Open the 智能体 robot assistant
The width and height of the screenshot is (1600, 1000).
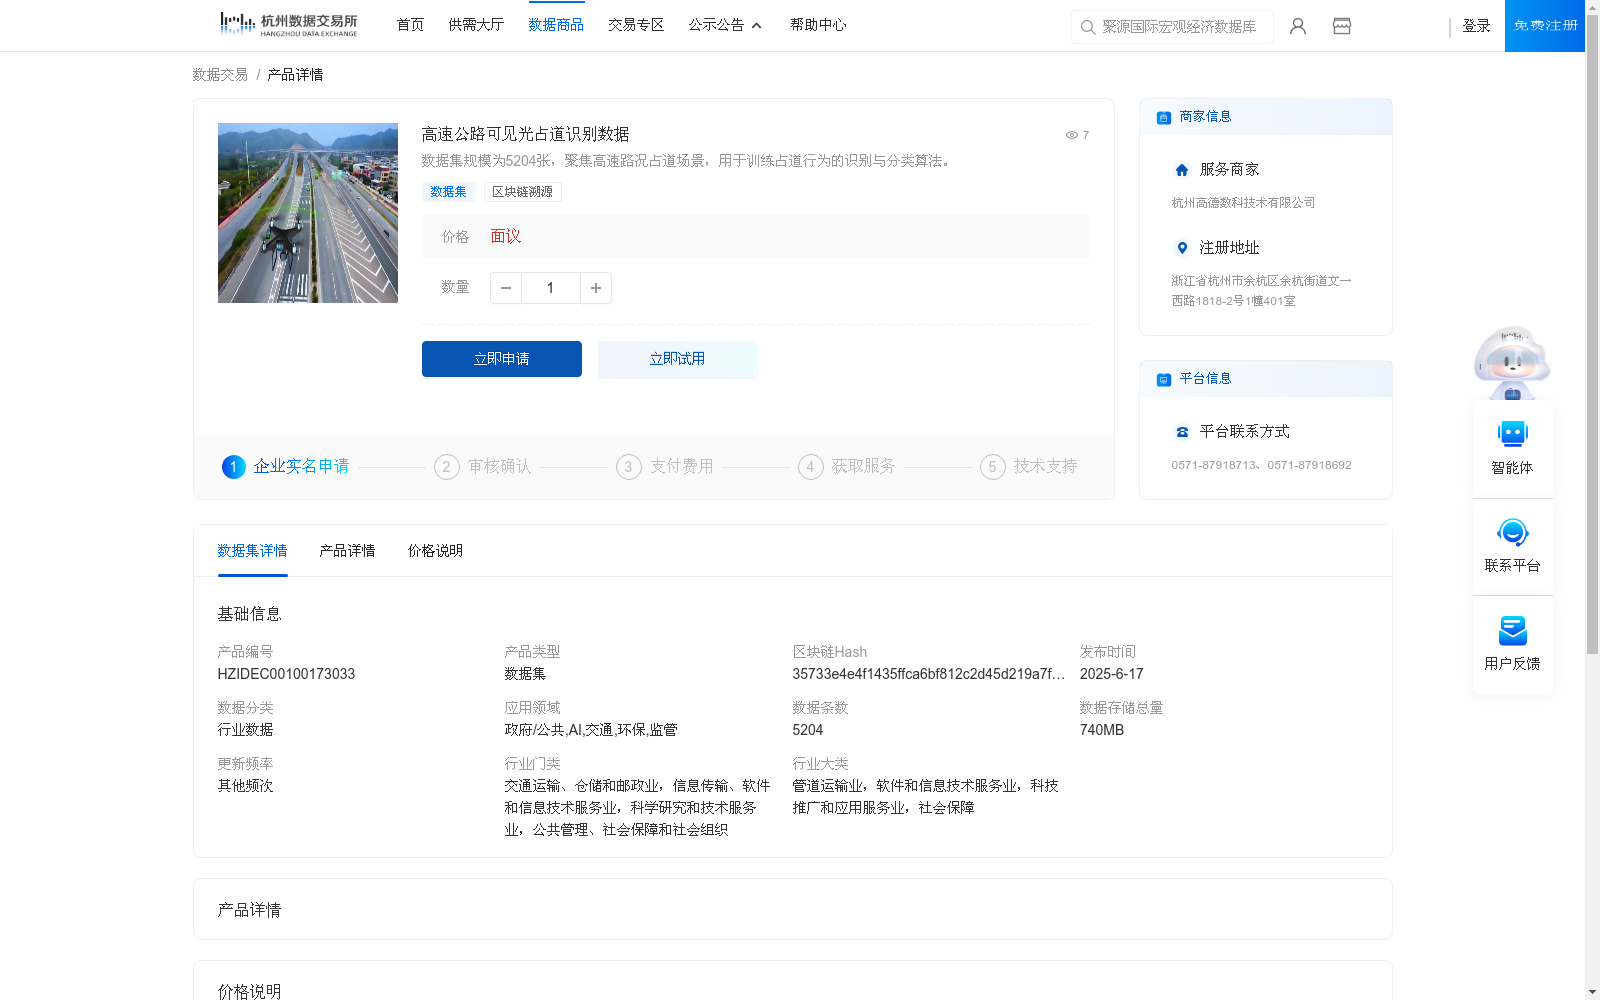(x=1512, y=447)
